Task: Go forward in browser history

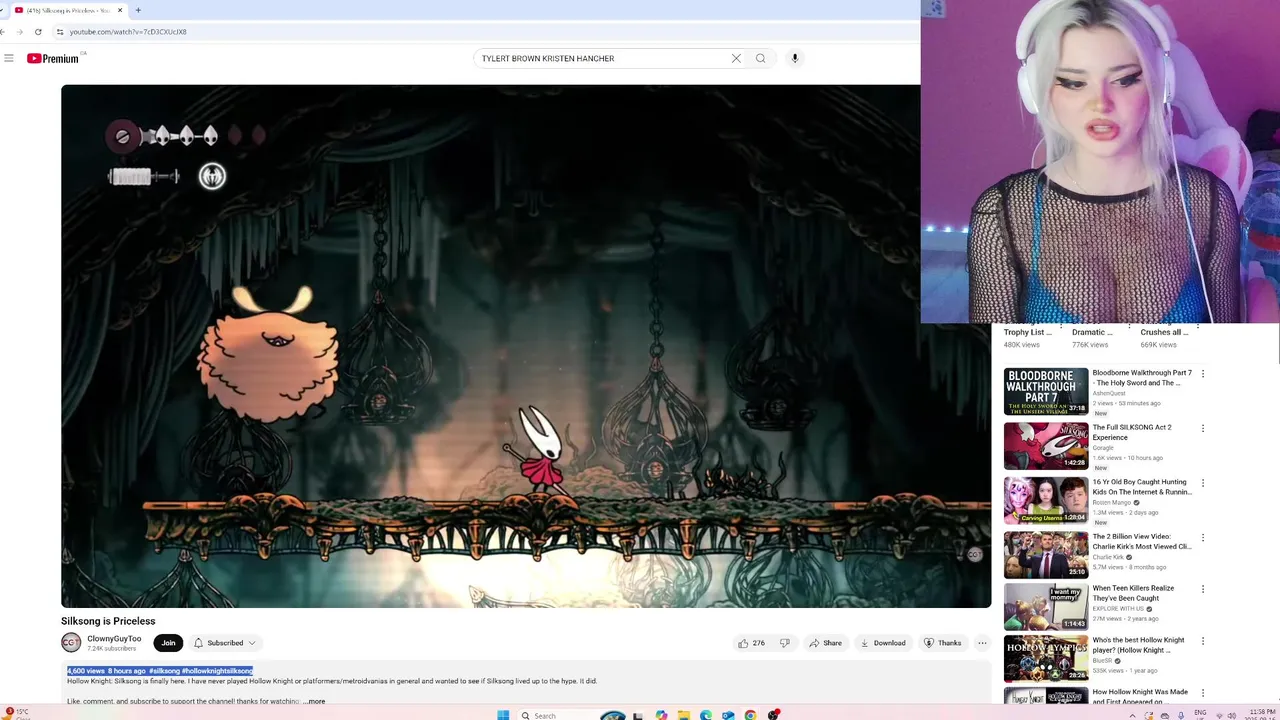Action: click(19, 32)
